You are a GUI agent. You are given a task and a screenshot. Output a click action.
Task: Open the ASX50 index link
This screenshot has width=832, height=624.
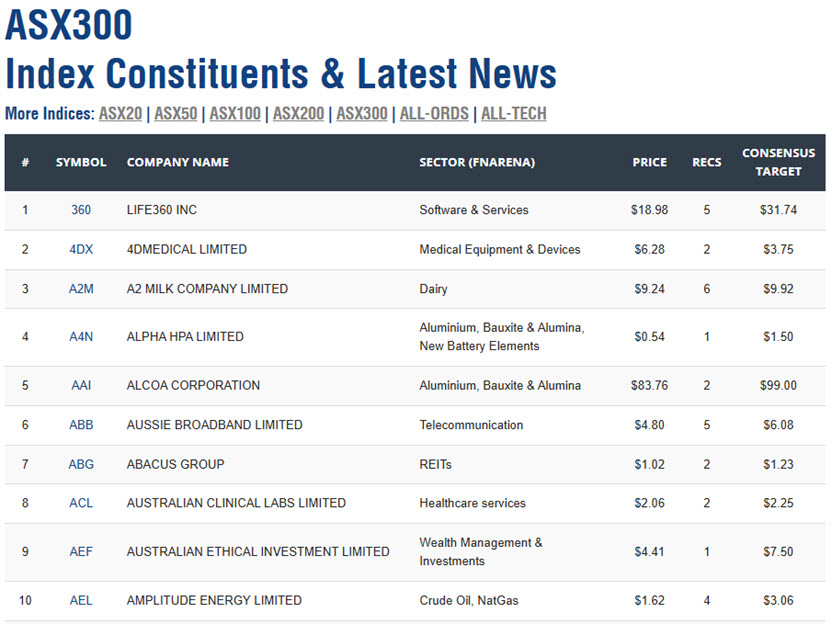(175, 113)
